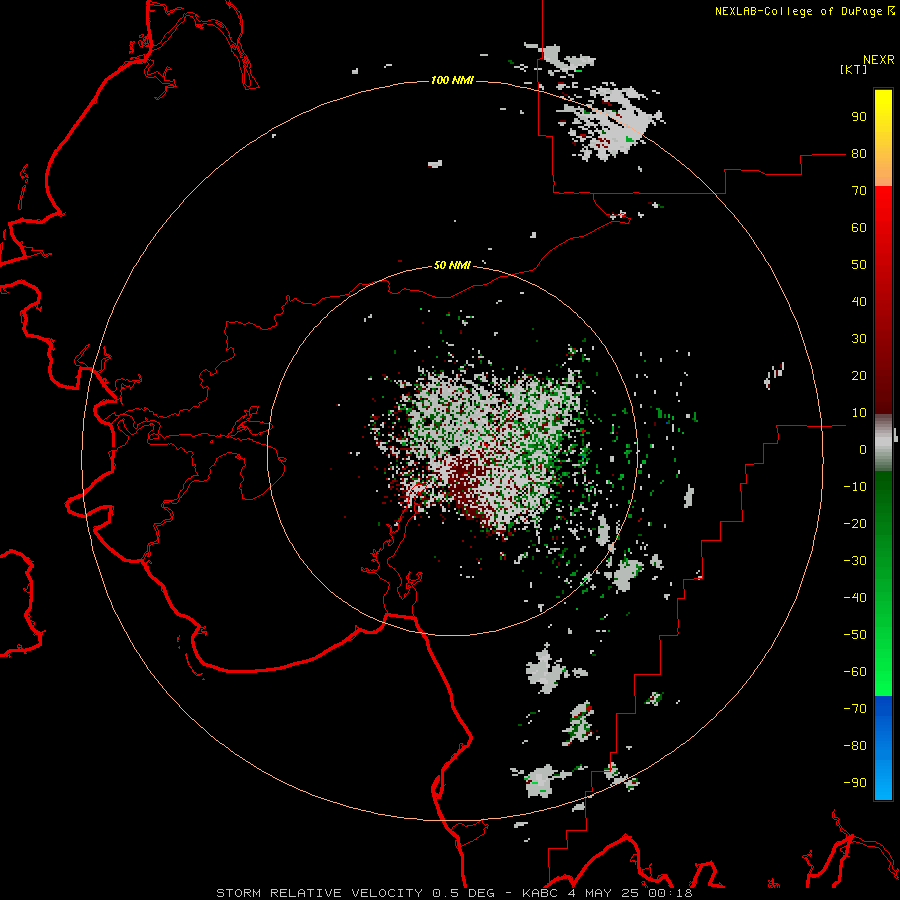Click the 40 value on the velocity scale
900x900 pixels.
(x=859, y=302)
